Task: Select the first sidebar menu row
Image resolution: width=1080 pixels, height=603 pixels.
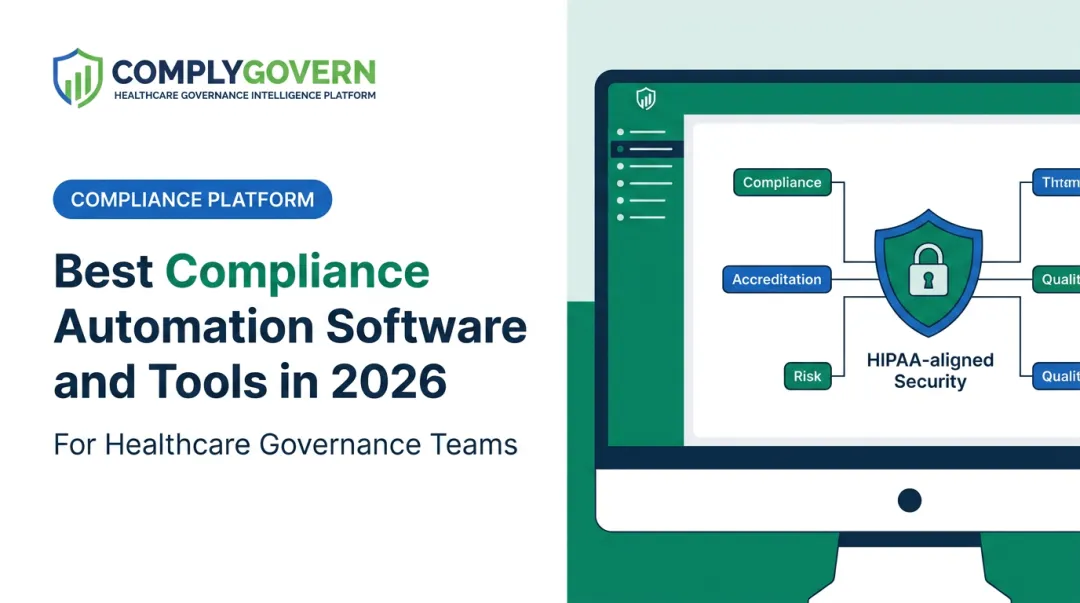Action: (642, 132)
